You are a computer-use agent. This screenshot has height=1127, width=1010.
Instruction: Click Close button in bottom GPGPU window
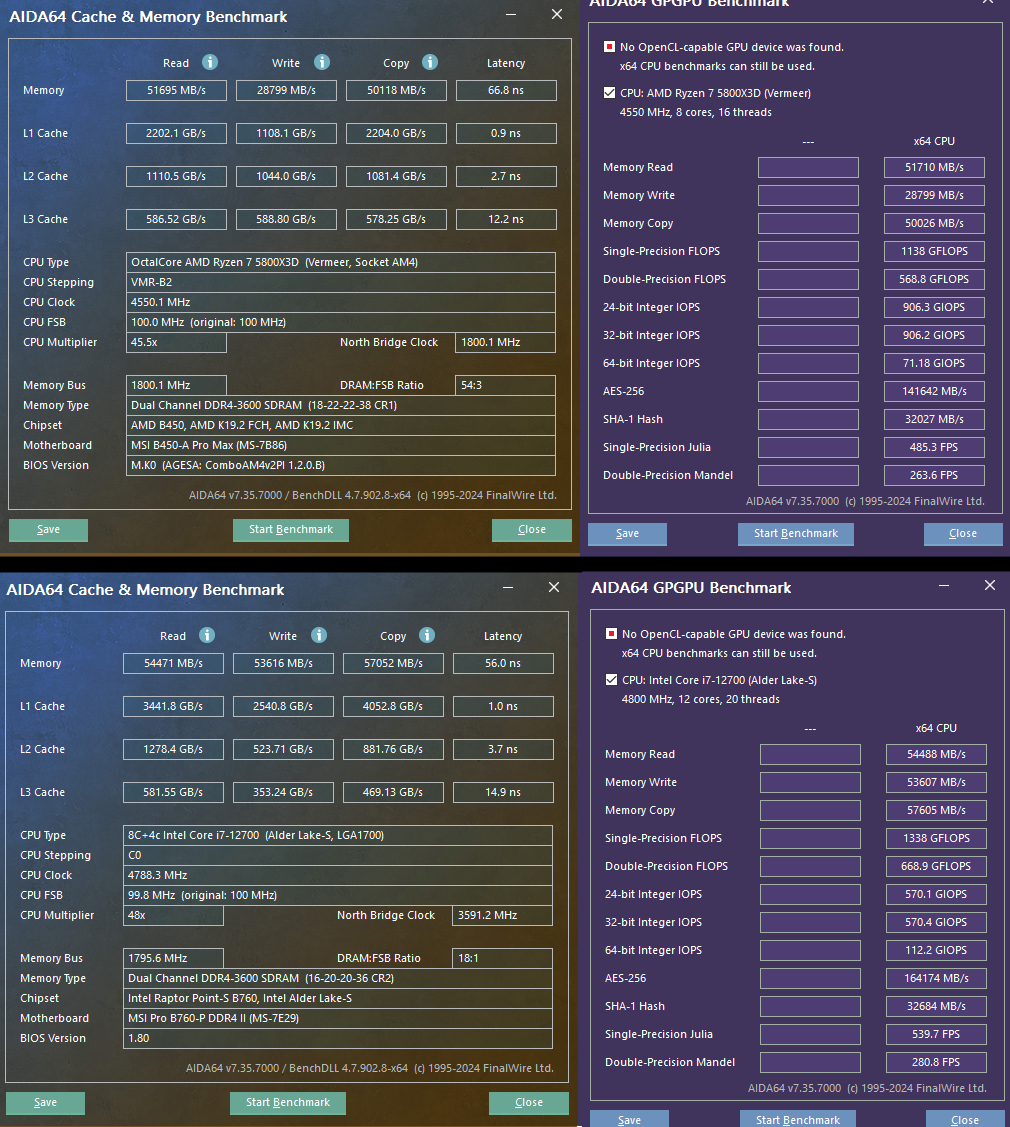(x=965, y=1119)
